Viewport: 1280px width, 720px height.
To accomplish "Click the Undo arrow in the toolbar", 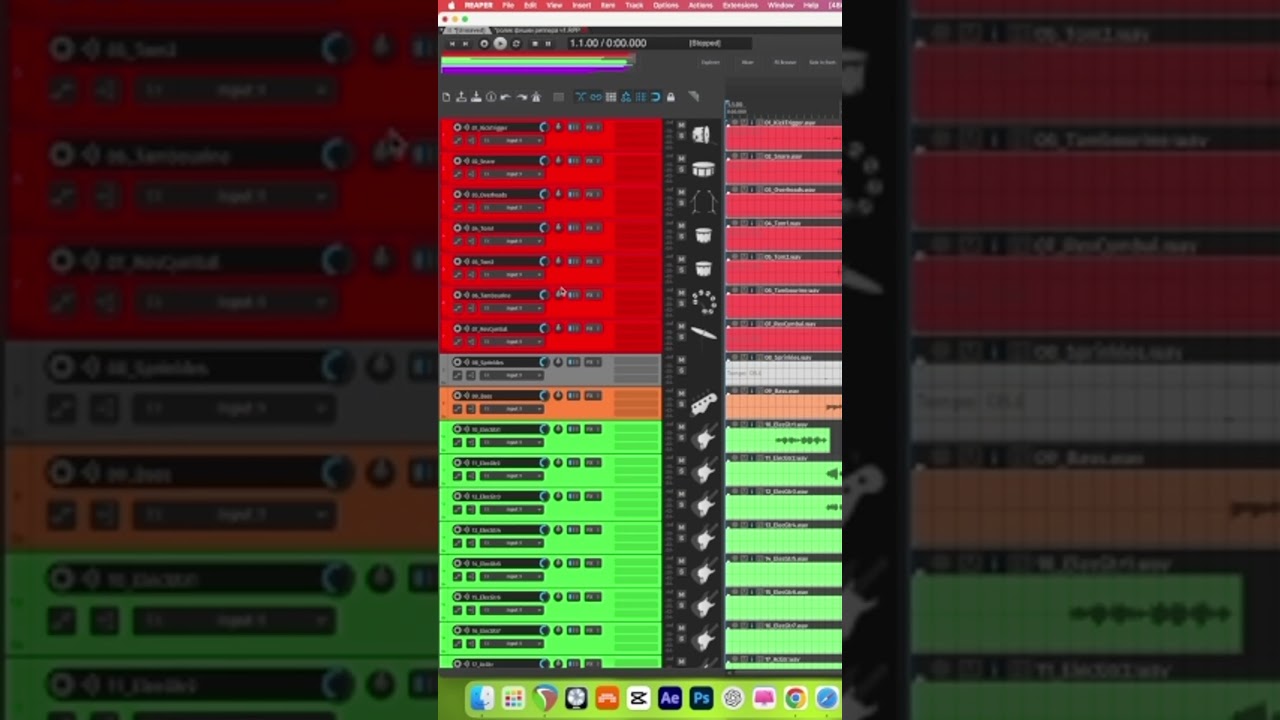I will (506, 97).
